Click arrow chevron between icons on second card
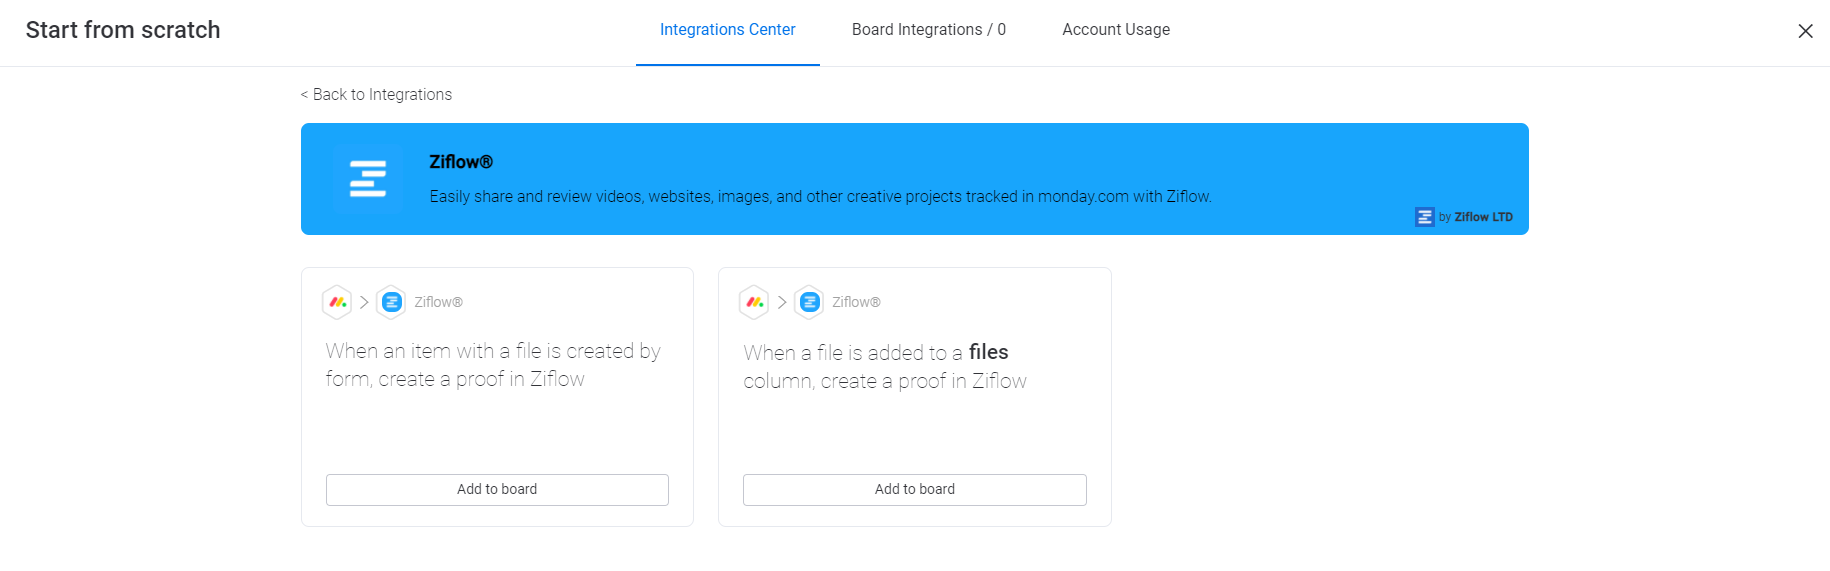 tap(782, 302)
